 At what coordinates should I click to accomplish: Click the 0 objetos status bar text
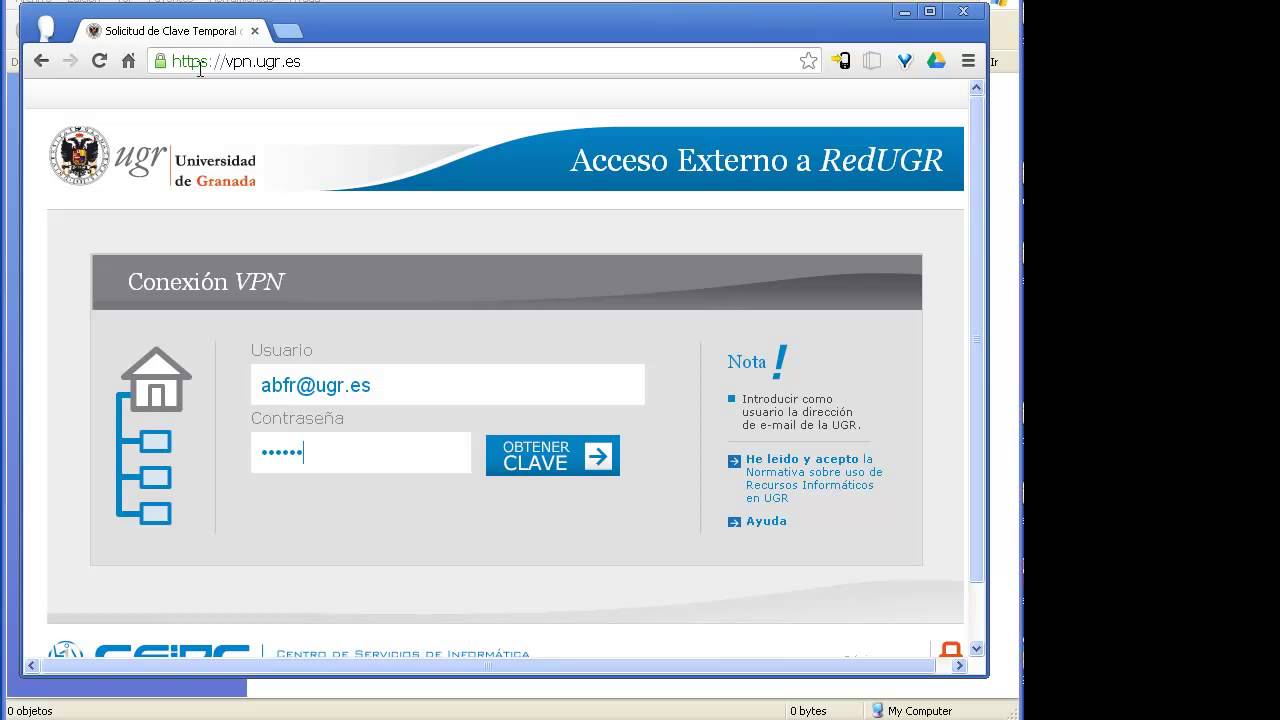point(30,711)
